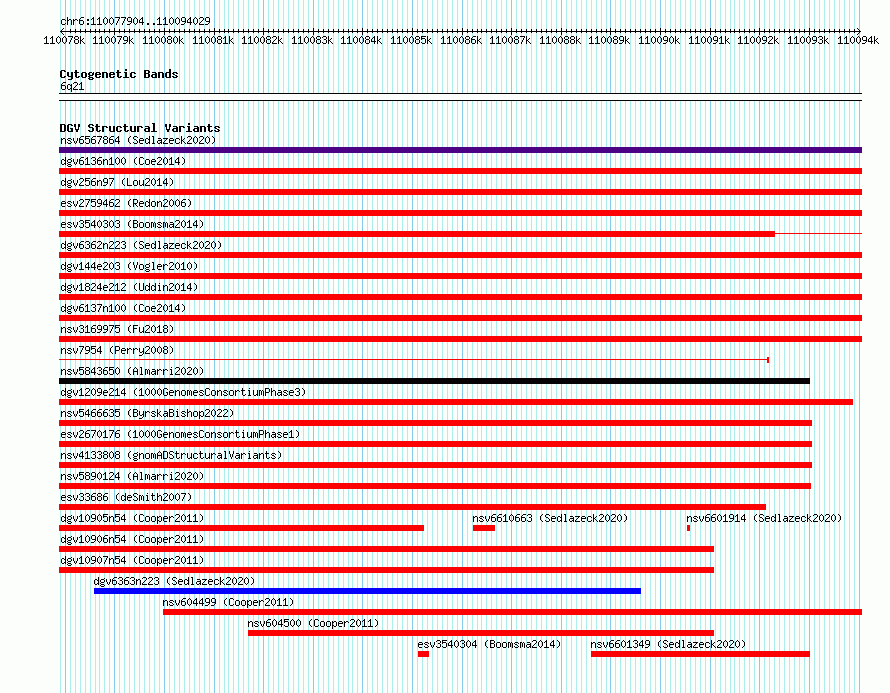Screen dimensions: 890x693
Task: Click the 110090k ruler position label
Action: tap(659, 40)
